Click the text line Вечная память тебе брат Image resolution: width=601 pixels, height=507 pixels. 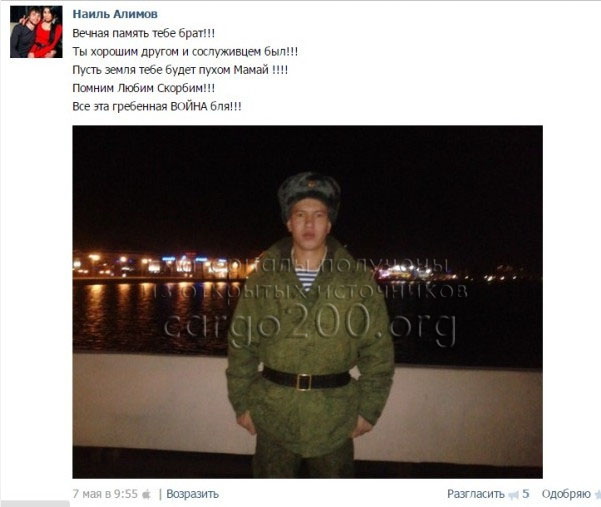coord(144,33)
